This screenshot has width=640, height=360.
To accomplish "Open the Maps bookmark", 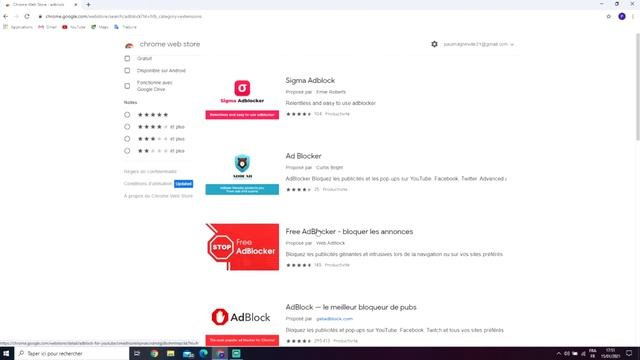I will 100,27.
